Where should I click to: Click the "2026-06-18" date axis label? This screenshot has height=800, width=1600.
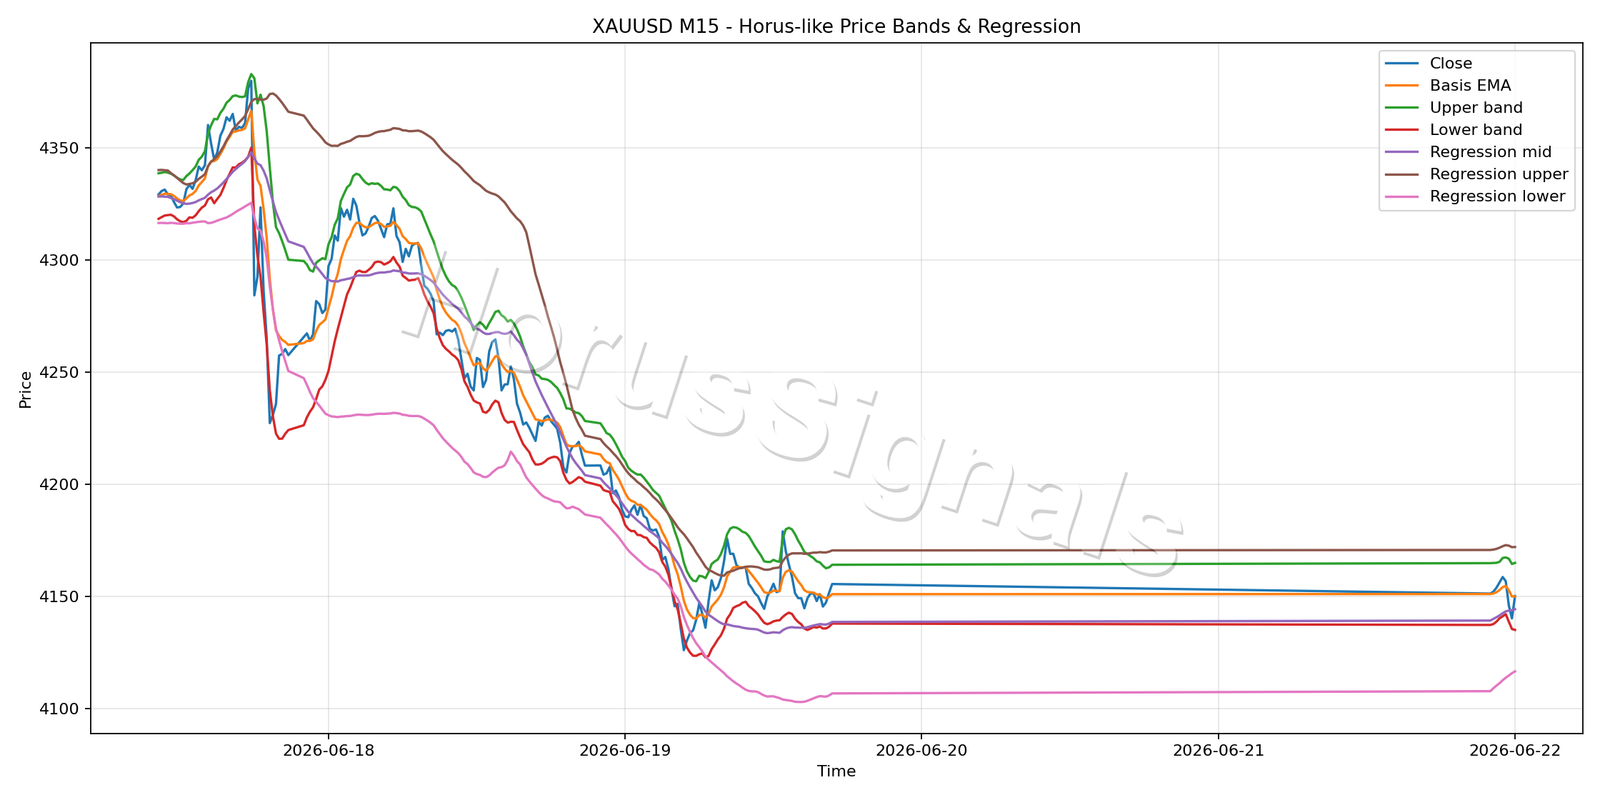click(x=328, y=750)
